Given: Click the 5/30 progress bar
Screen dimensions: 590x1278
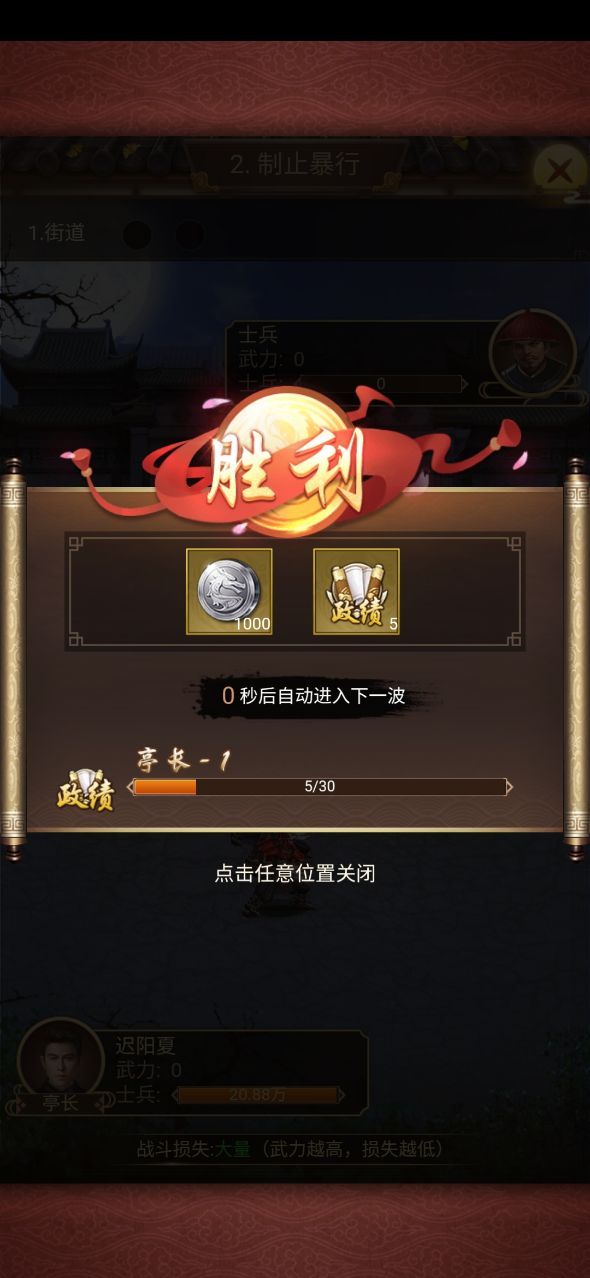Looking at the screenshot, I should (320, 787).
